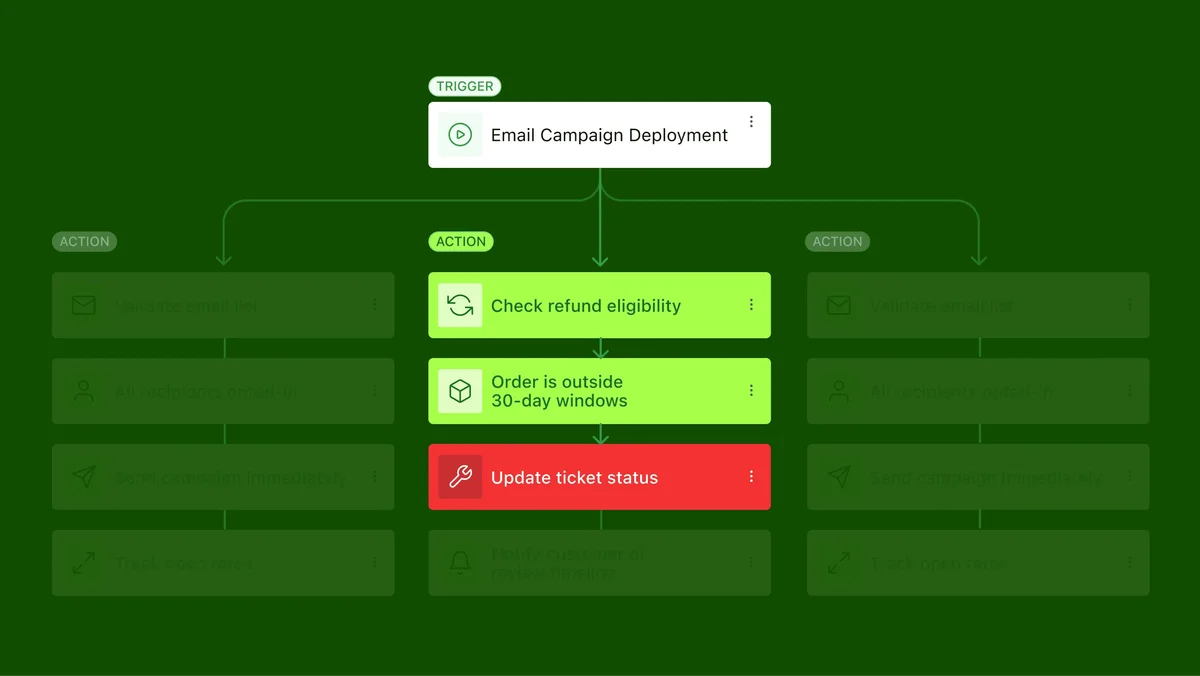Click the TRIGGER label badge
The height and width of the screenshot is (676, 1200).
coord(465,86)
